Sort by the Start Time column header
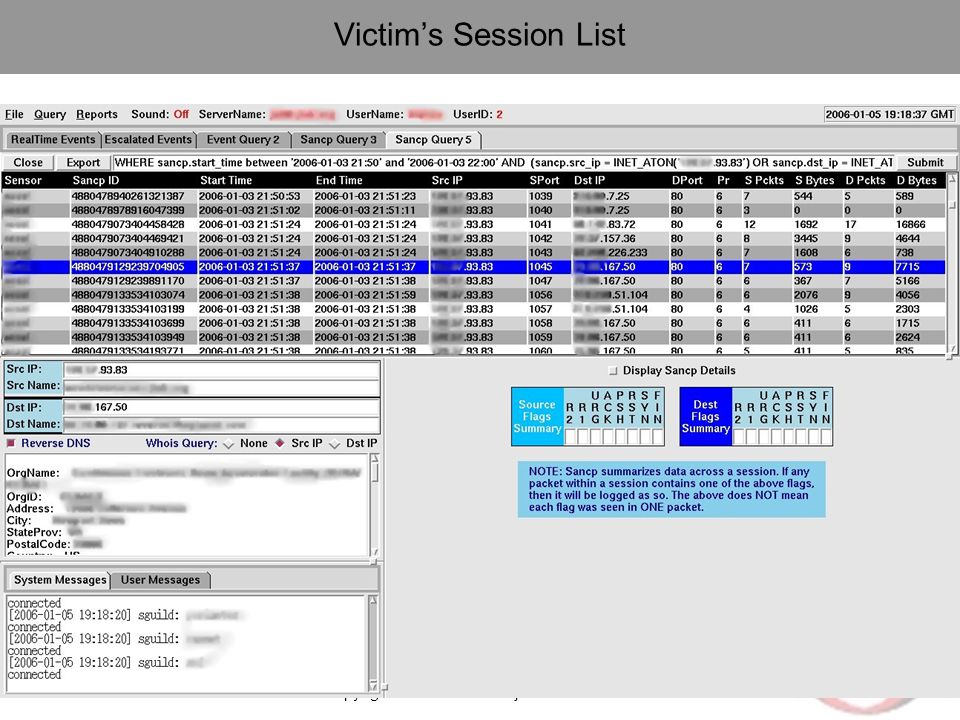This screenshot has width=960, height=720. 226,181
